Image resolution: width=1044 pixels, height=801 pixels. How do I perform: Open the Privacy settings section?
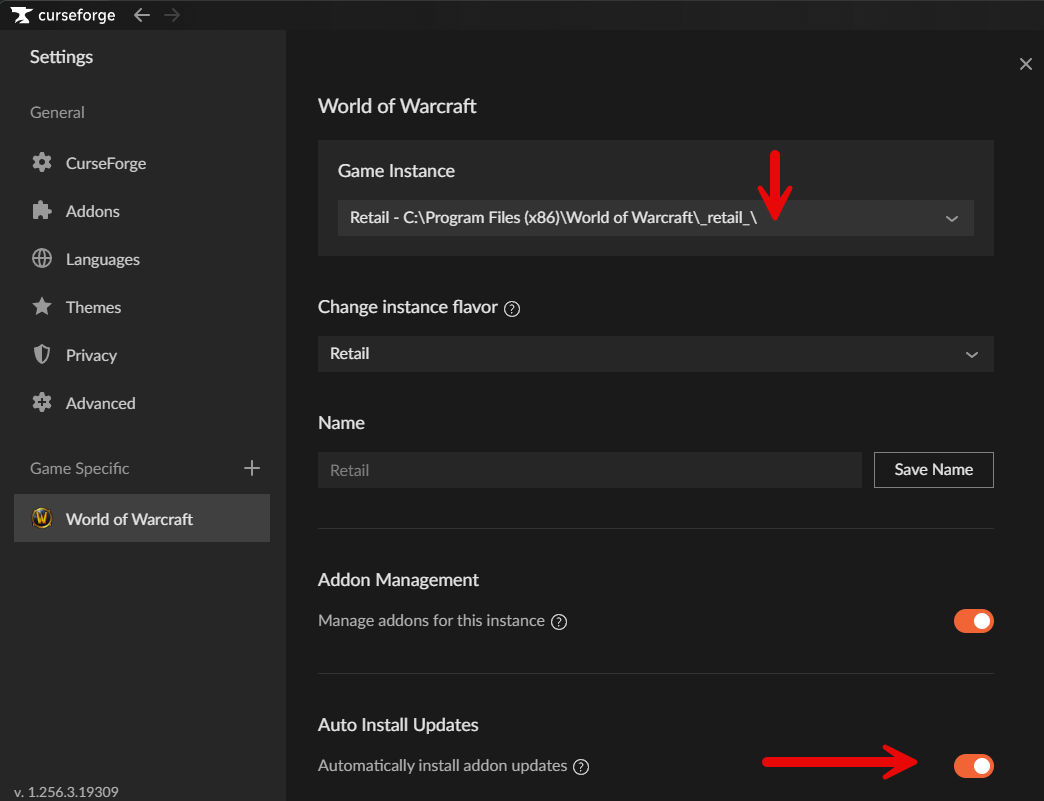click(91, 355)
